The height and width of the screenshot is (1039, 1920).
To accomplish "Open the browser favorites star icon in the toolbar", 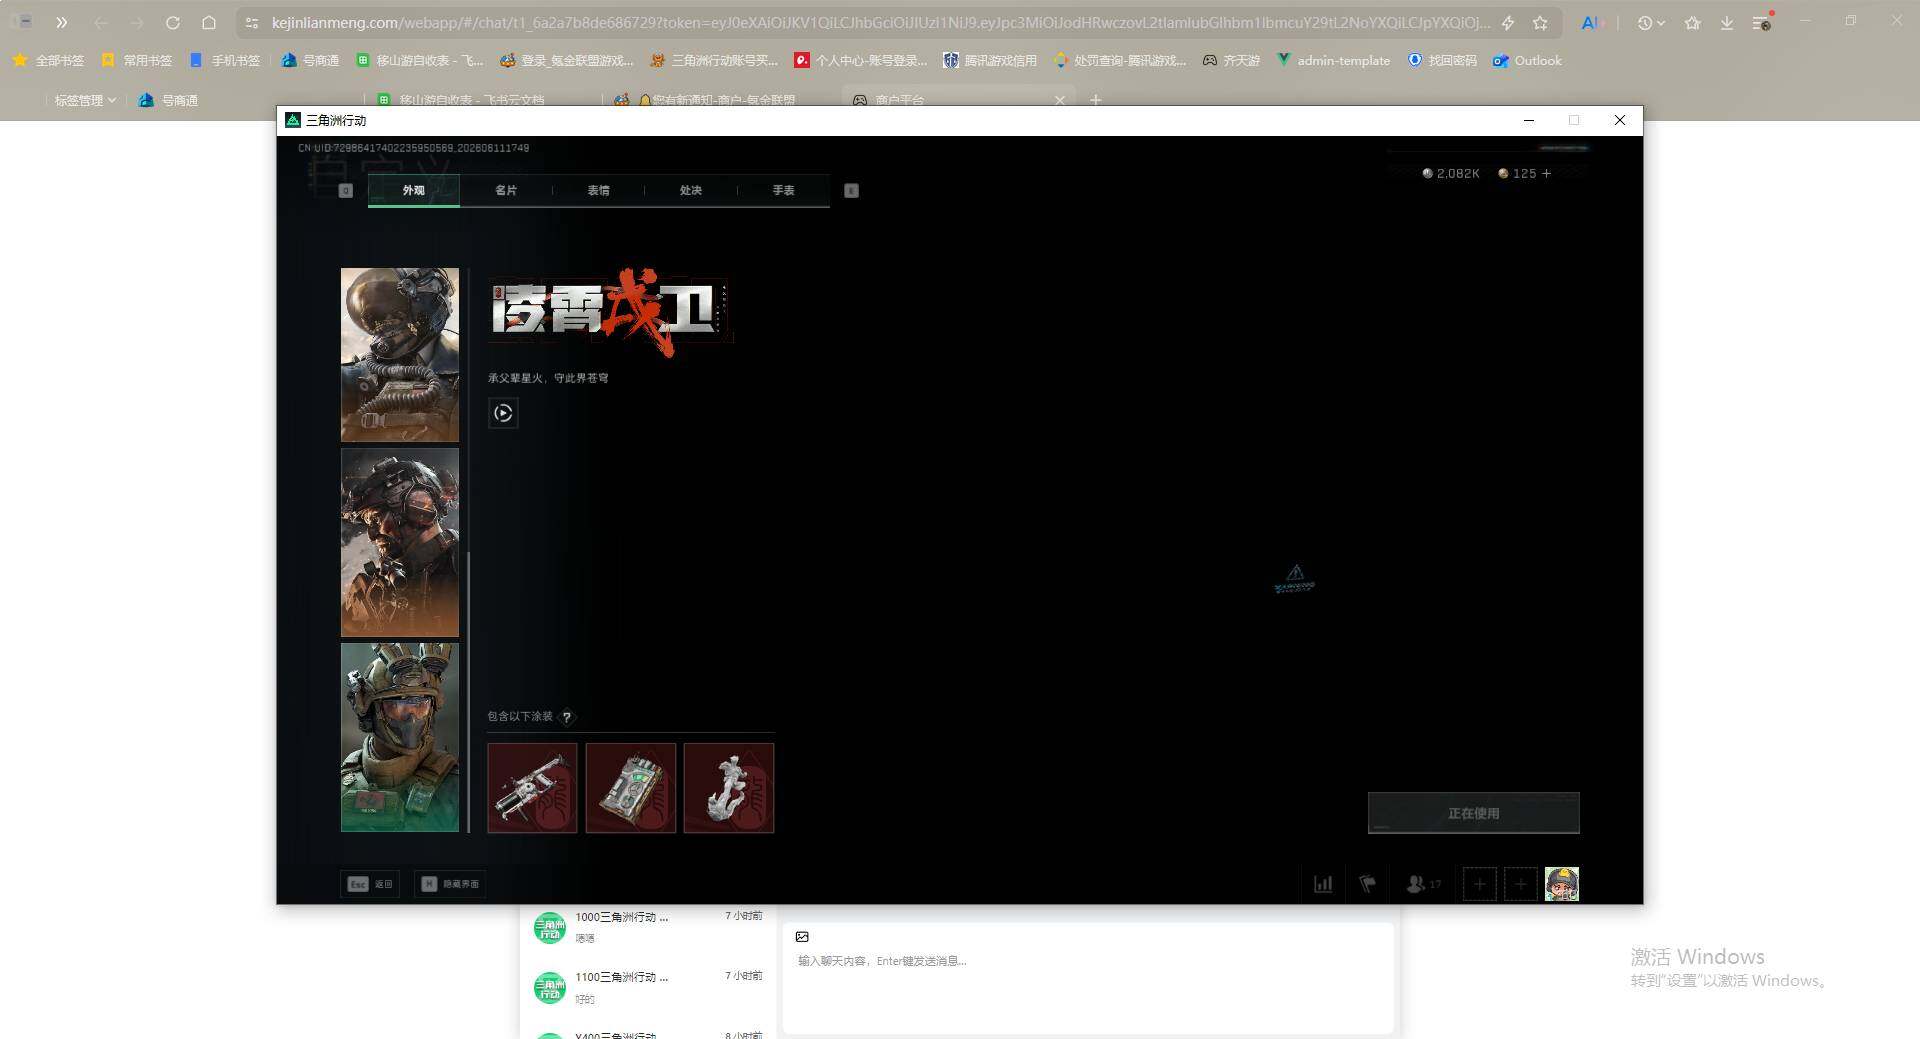I will [1692, 22].
